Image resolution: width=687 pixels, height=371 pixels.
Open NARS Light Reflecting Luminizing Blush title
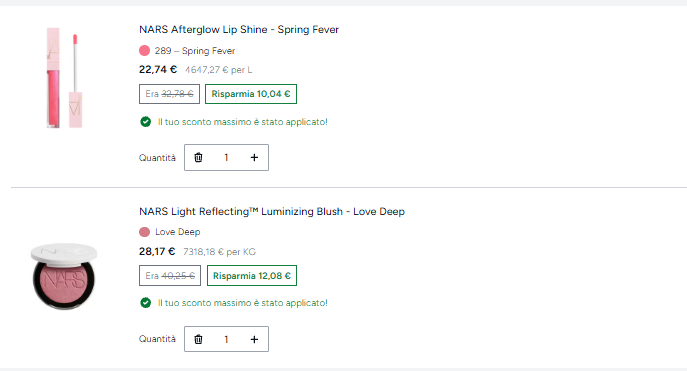(x=272, y=212)
